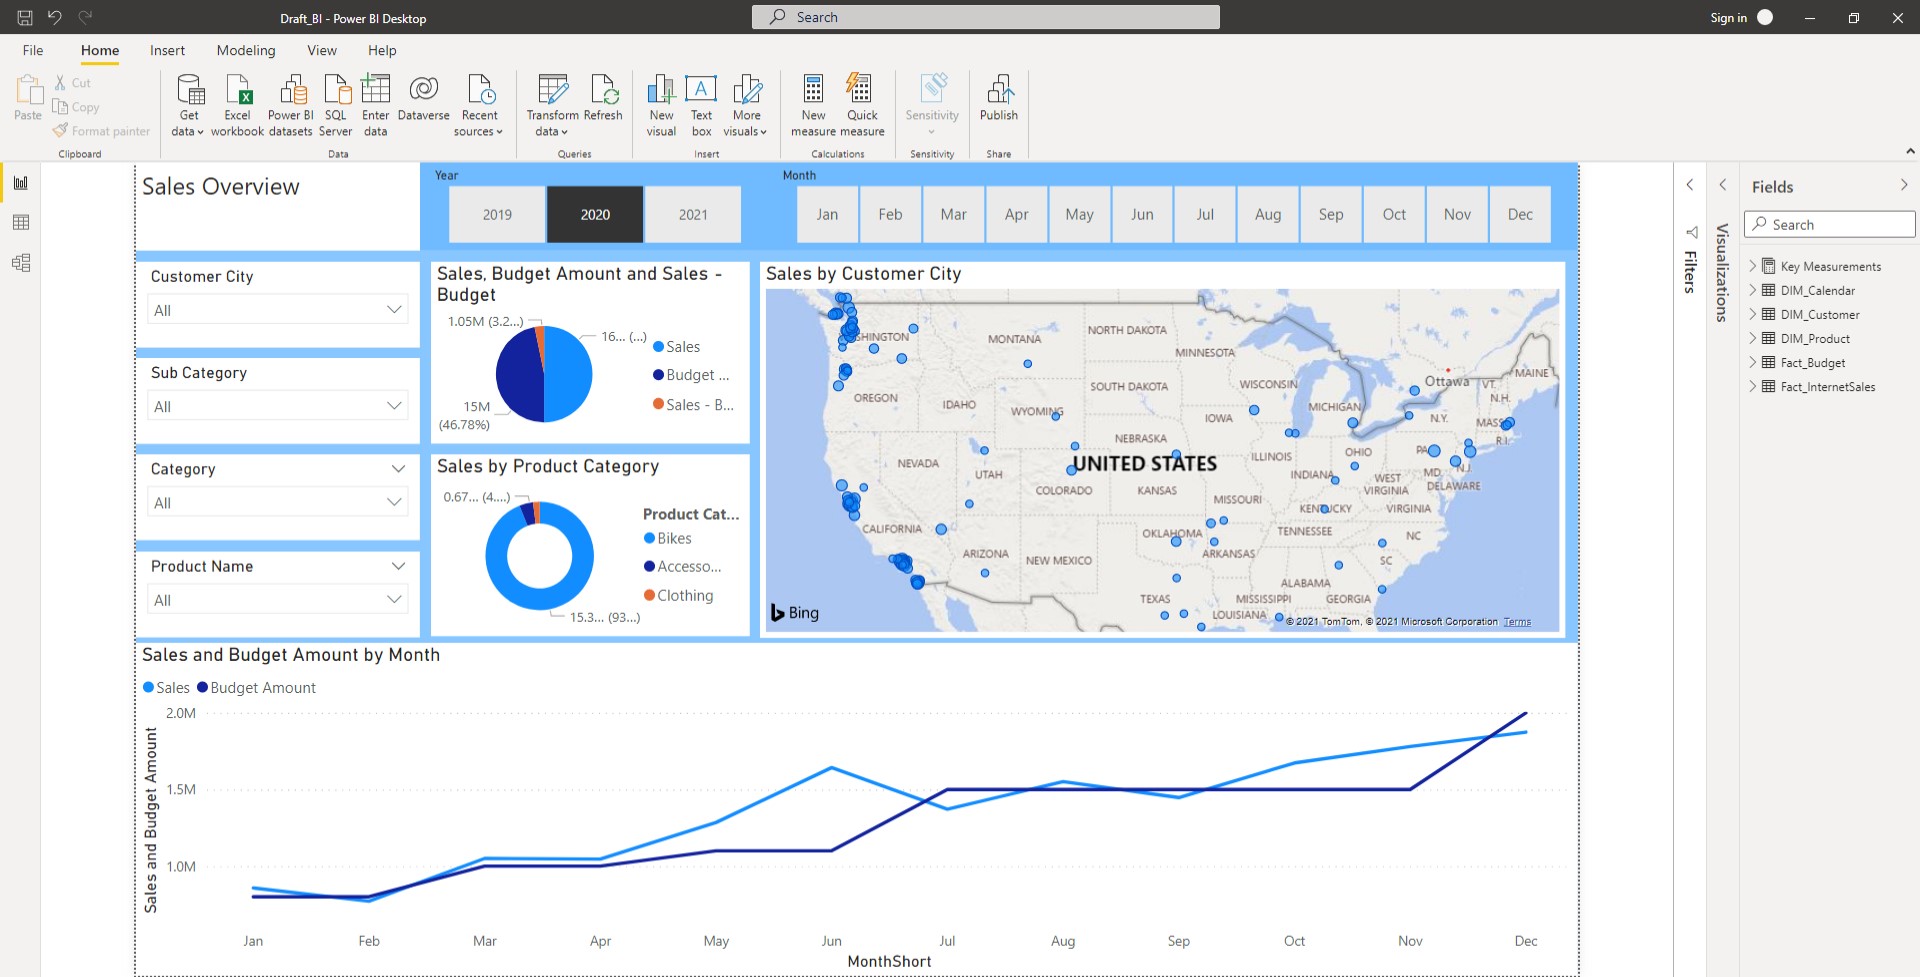Switch to Data view in sidebar
Image resolution: width=1920 pixels, height=977 pixels.
[21, 223]
